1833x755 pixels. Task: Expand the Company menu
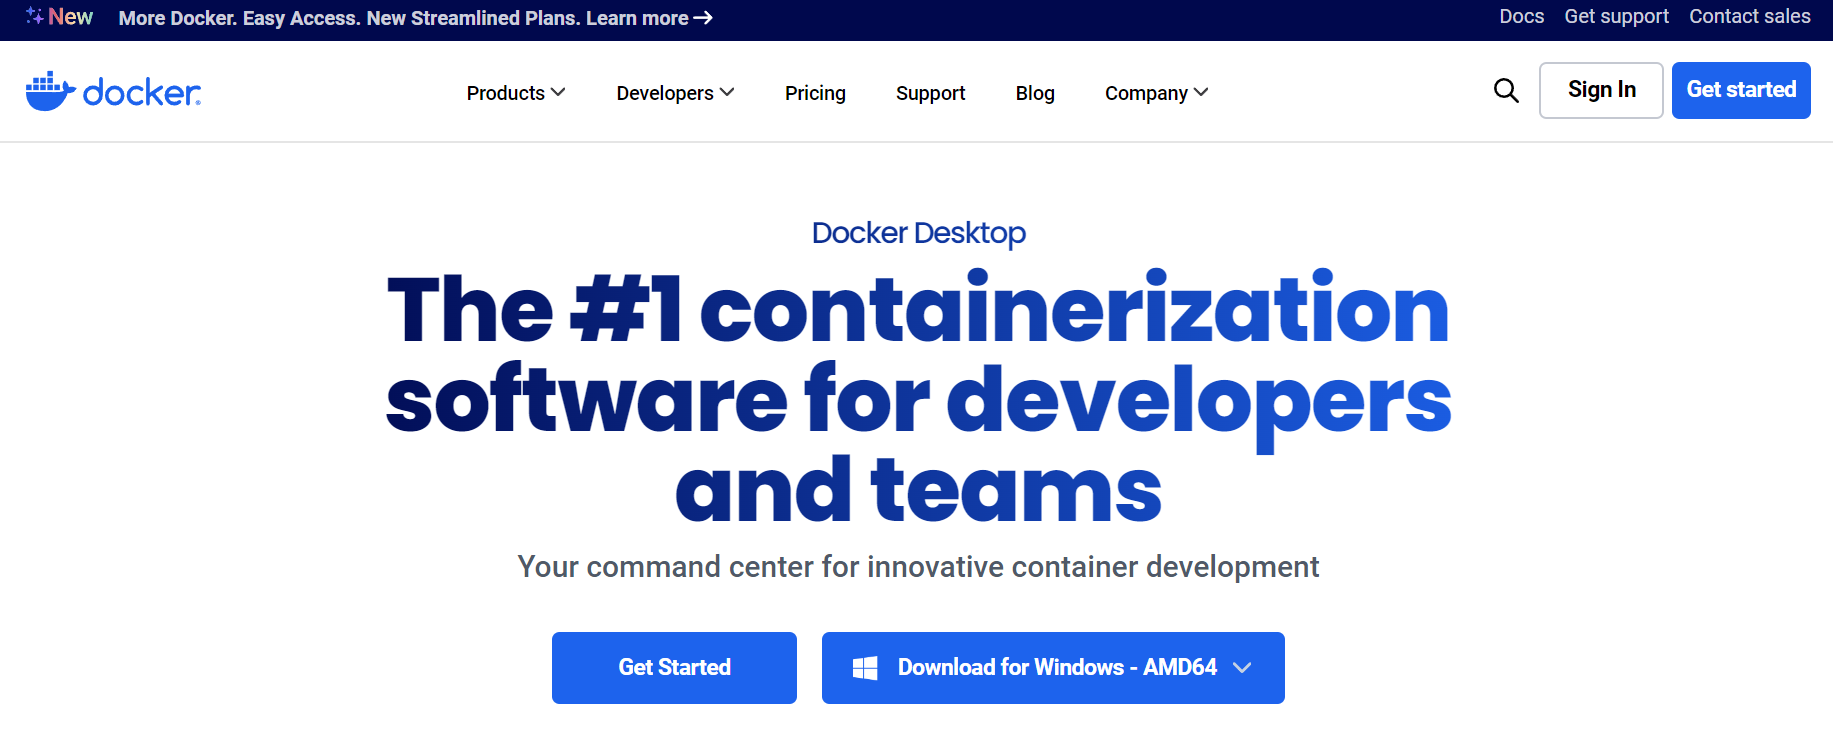(1157, 93)
